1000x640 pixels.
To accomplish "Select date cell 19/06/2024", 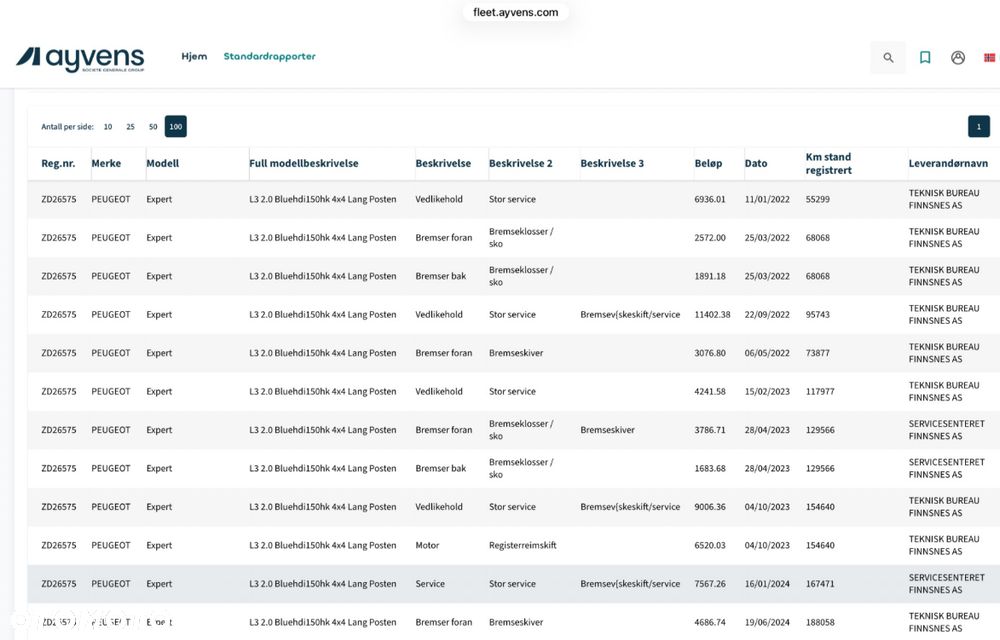I will click(x=767, y=622).
